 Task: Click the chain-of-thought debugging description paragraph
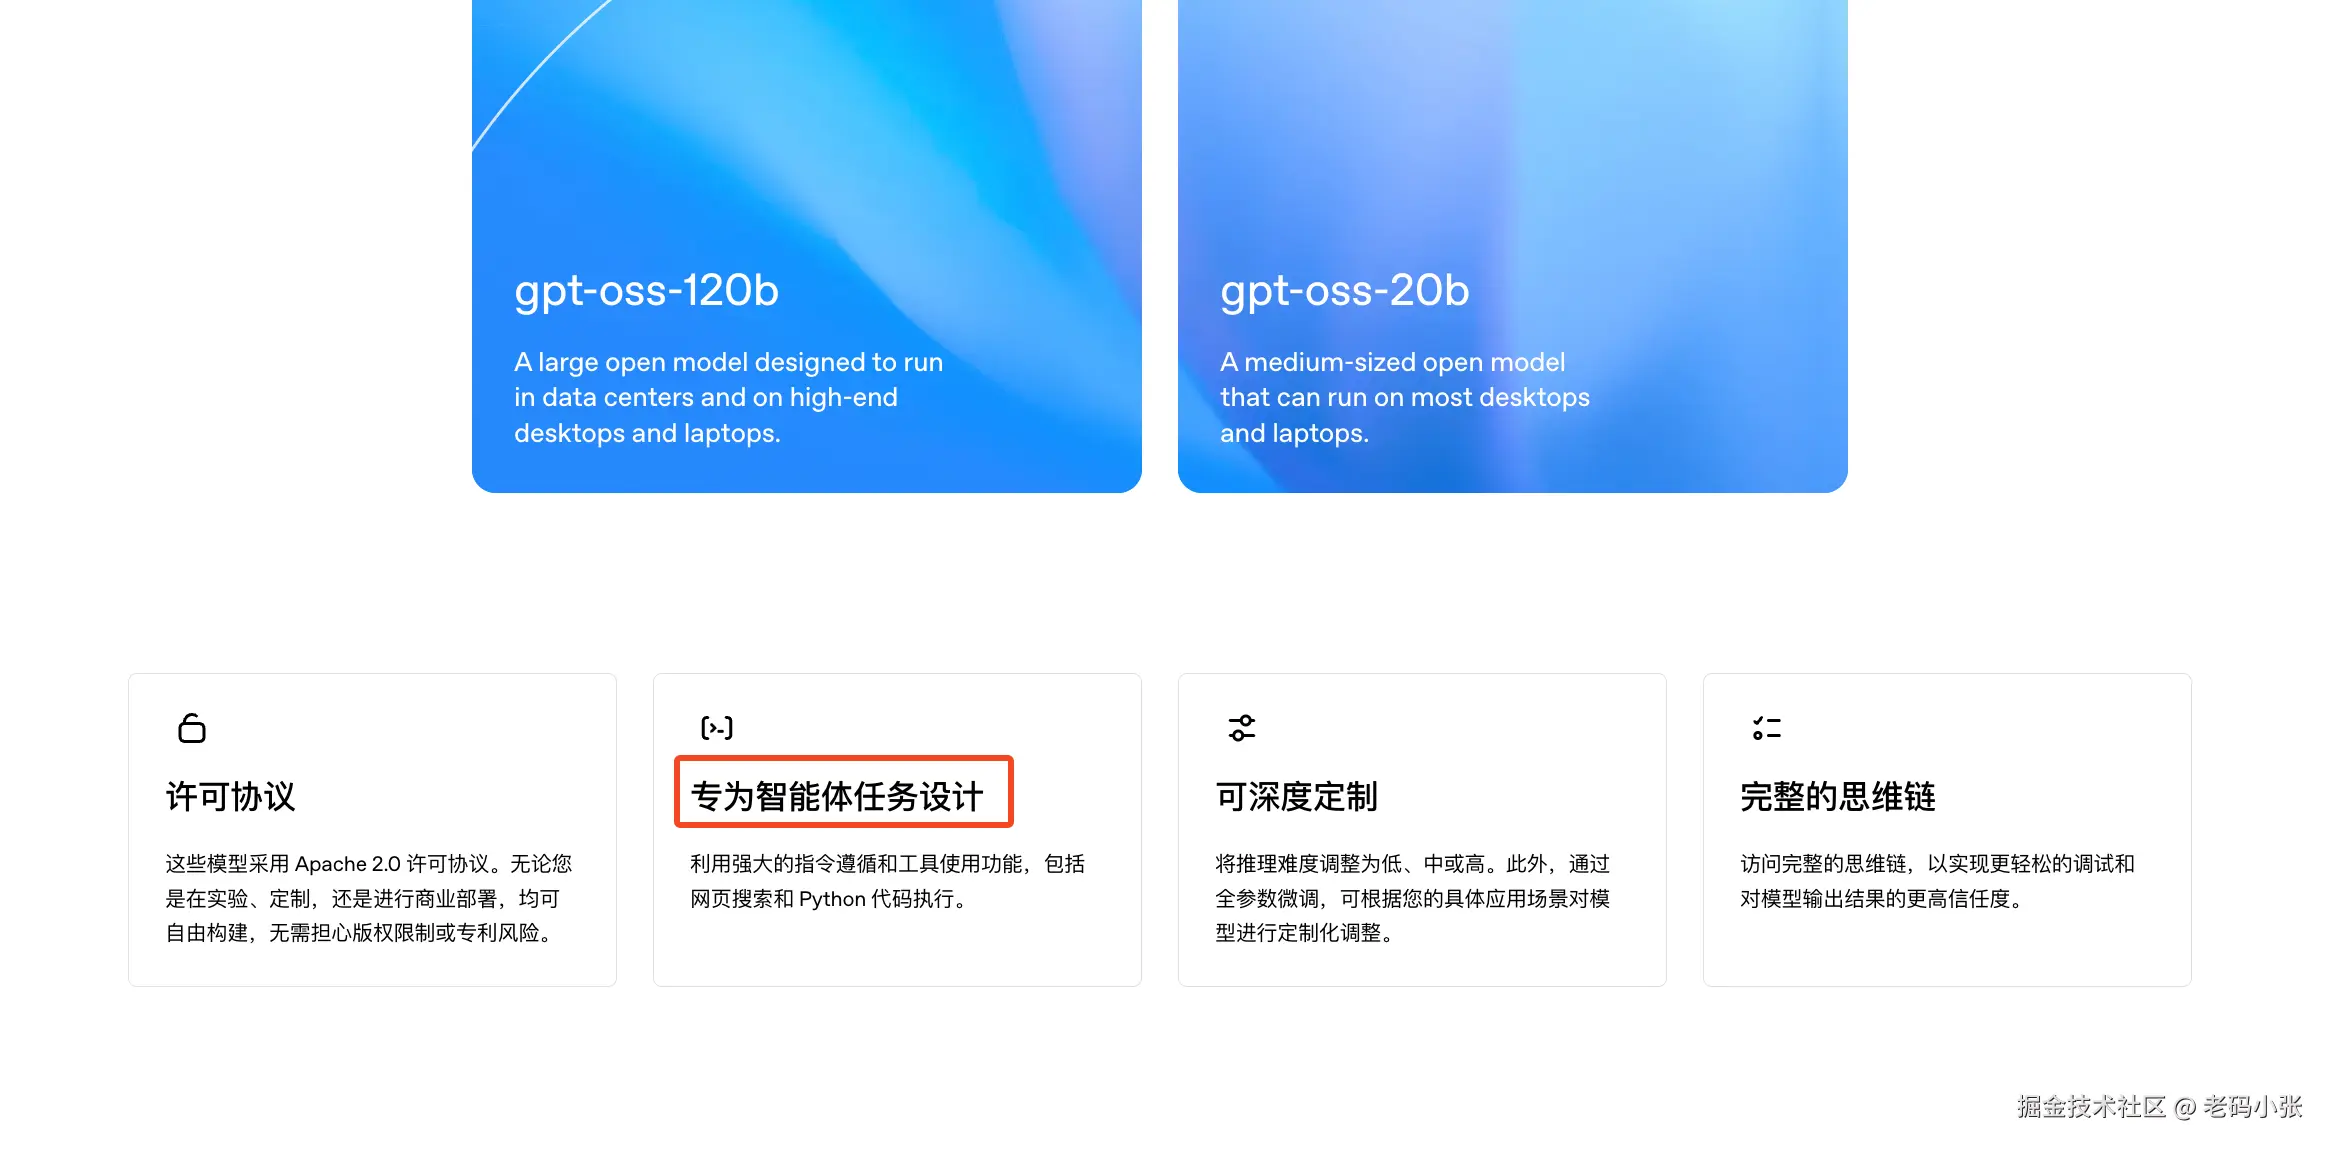click(x=1938, y=881)
